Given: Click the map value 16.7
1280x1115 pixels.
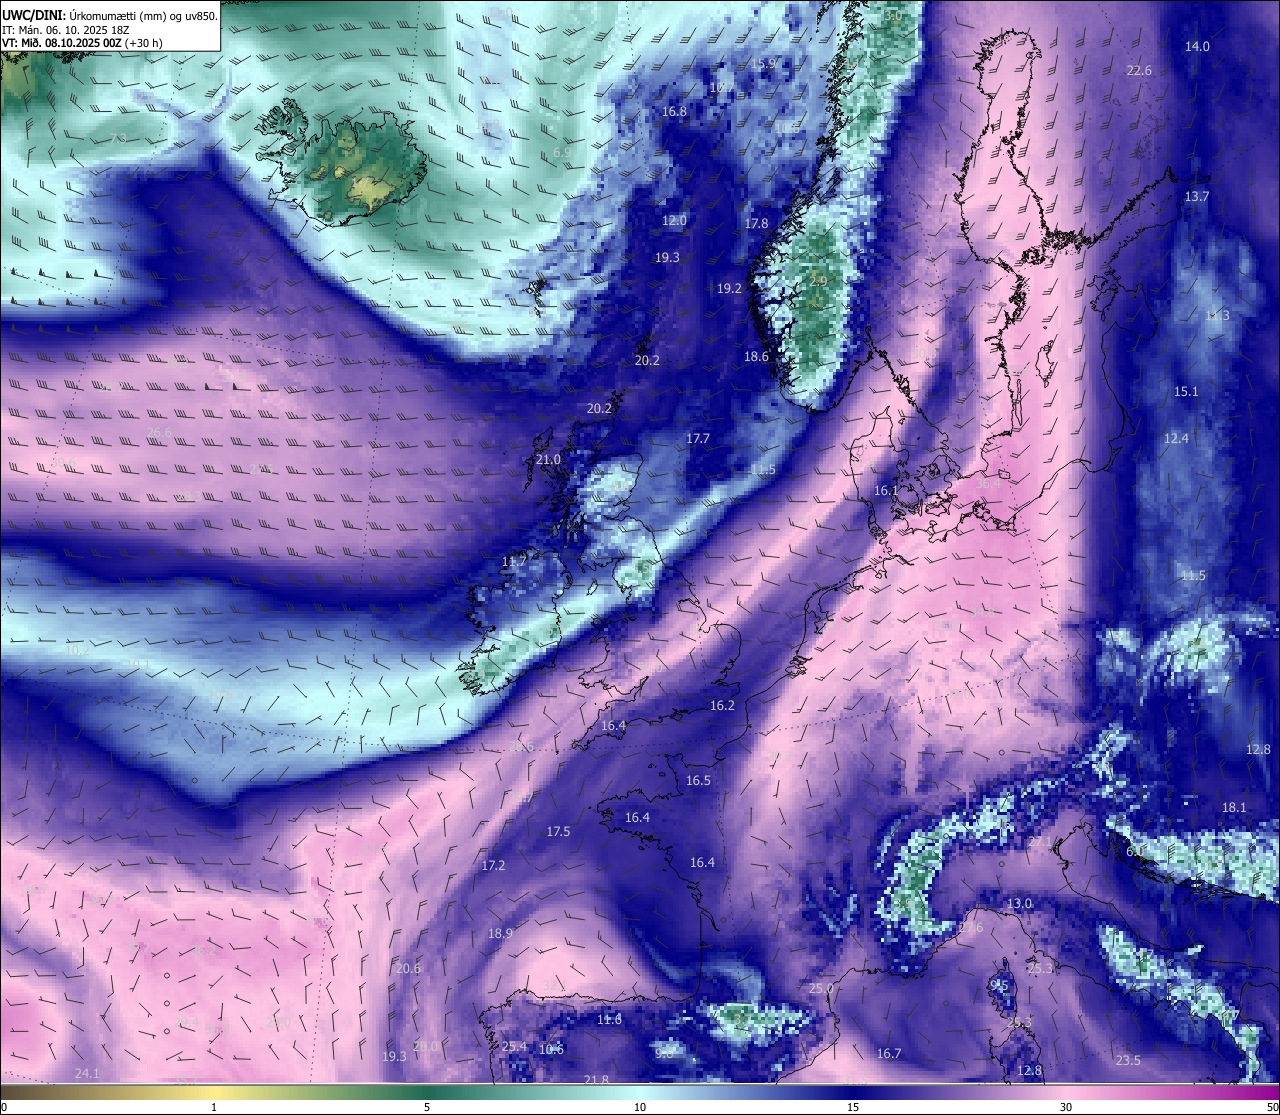Looking at the screenshot, I should pos(889,1054).
